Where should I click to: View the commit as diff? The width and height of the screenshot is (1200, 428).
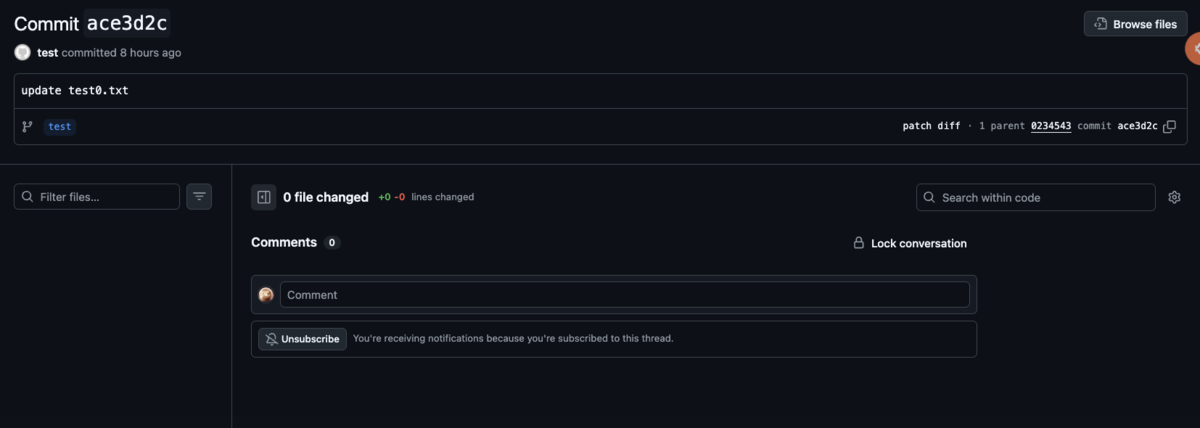949,127
